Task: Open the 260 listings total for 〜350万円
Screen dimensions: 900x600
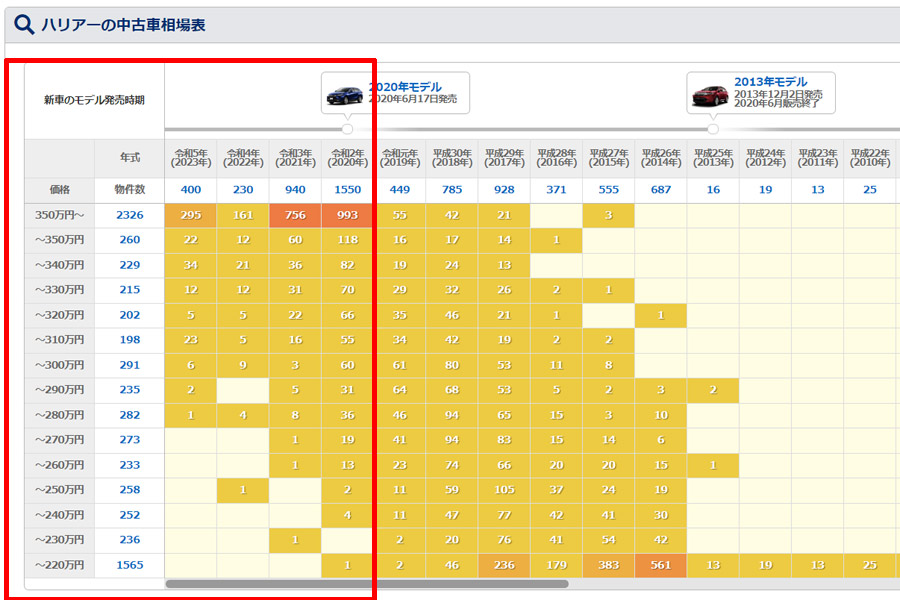Action: pos(130,239)
